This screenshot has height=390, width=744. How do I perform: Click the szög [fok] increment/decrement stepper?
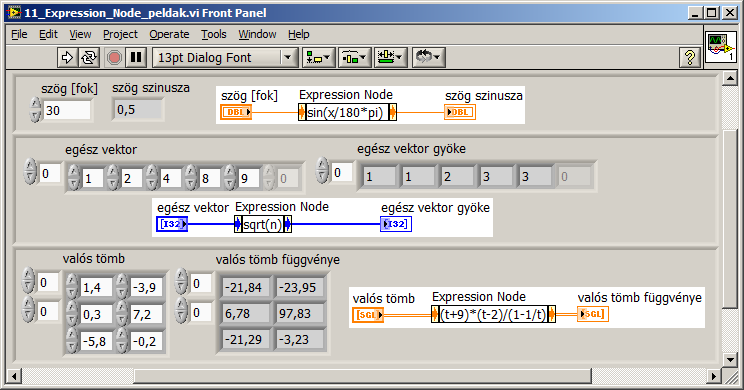[x=36, y=110]
